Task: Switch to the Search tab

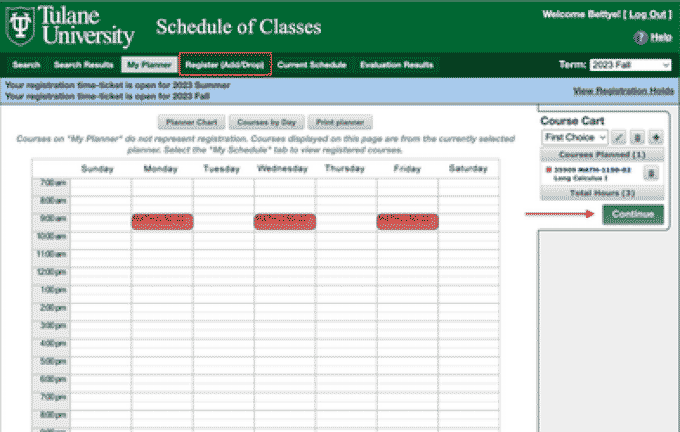Action: 26,65
